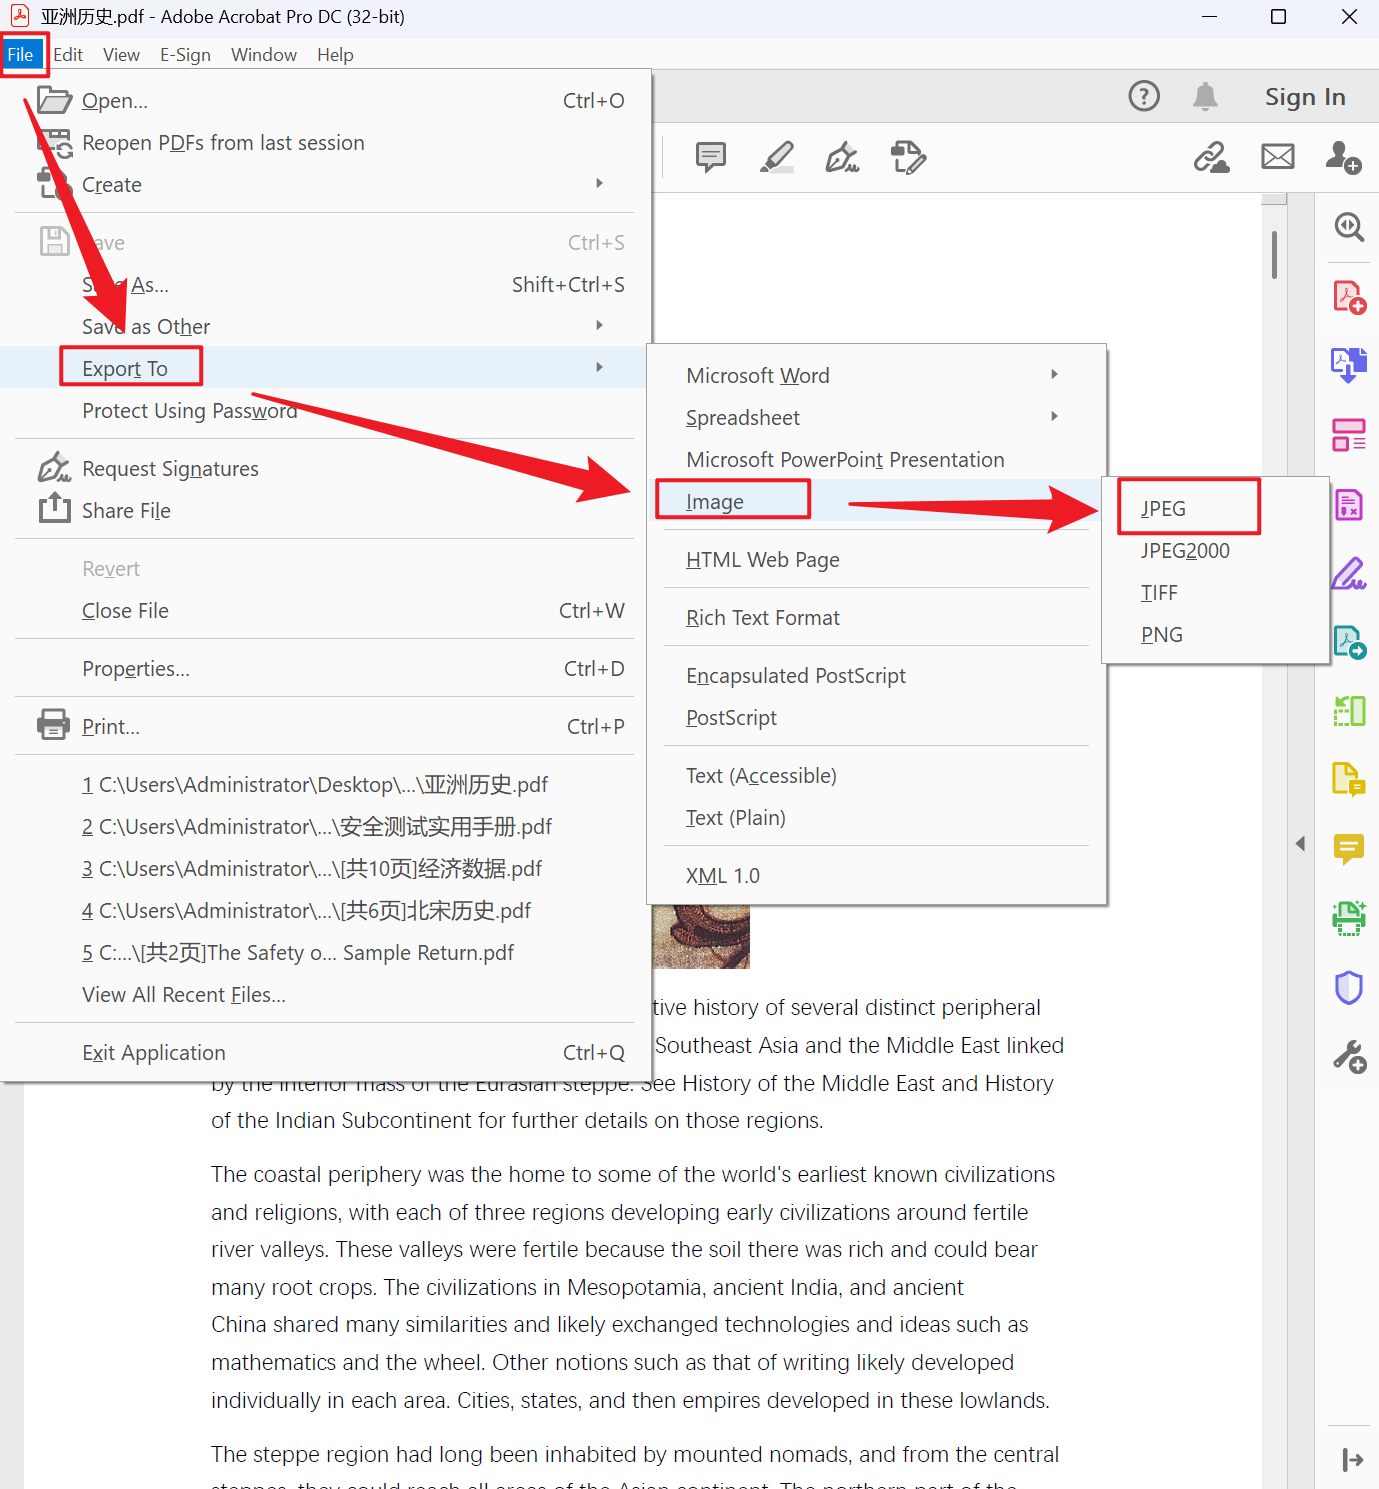The width and height of the screenshot is (1379, 1489).
Task: Select the highlight text tool
Action: (777, 157)
